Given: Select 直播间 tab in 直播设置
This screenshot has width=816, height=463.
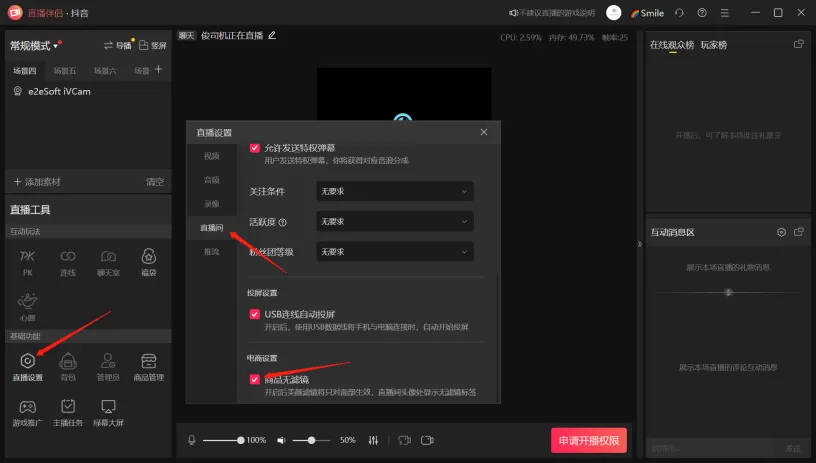Looking at the screenshot, I should coord(211,228).
